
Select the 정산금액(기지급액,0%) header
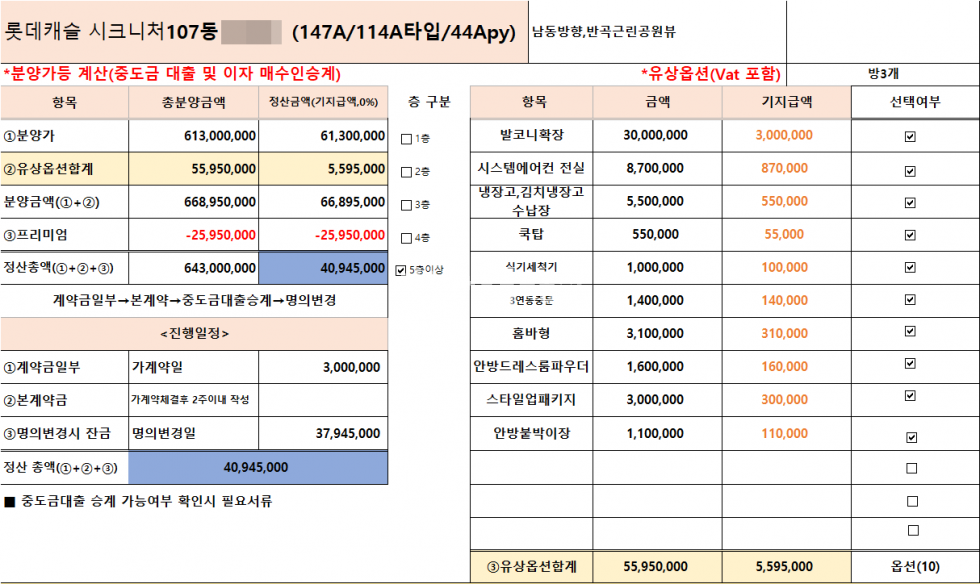tap(323, 103)
